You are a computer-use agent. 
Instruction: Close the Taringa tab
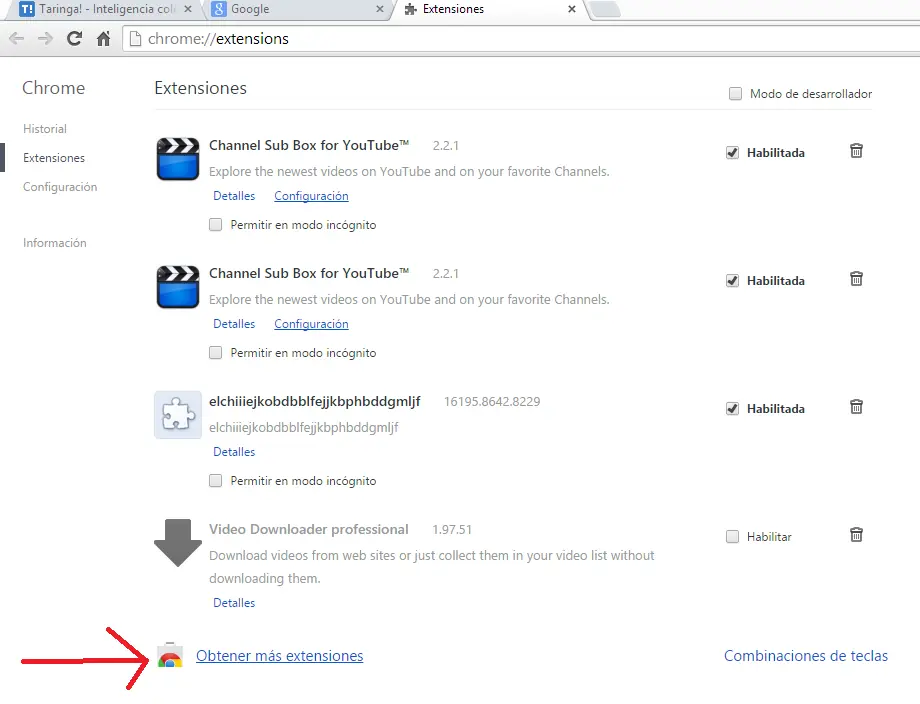pos(188,9)
